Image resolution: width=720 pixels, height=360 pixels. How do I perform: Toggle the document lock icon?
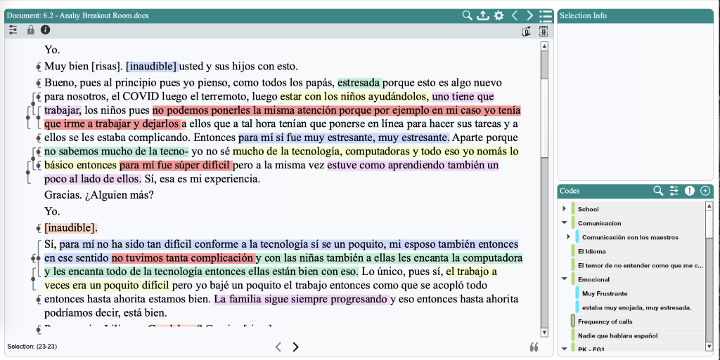pyautogui.click(x=31, y=30)
